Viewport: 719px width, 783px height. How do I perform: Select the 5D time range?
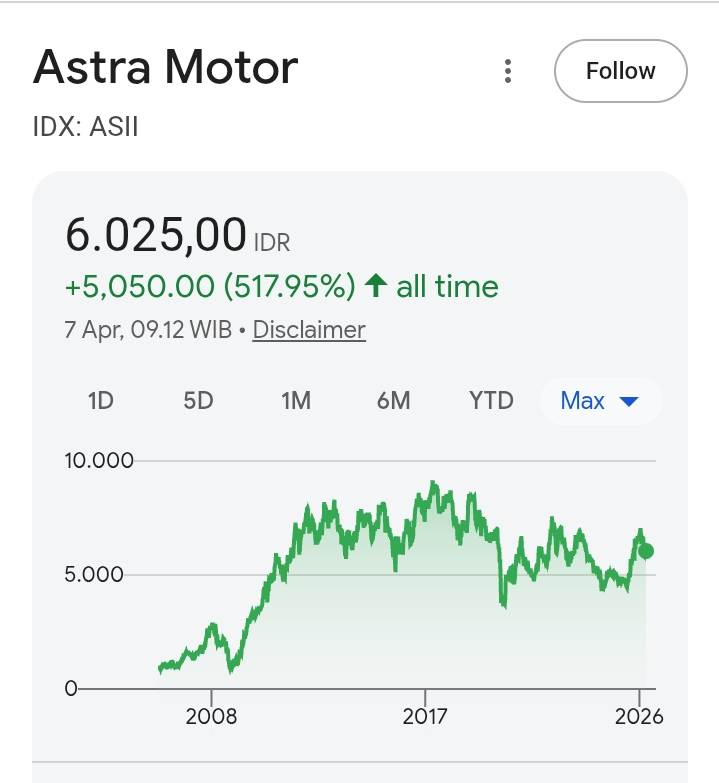tap(198, 401)
